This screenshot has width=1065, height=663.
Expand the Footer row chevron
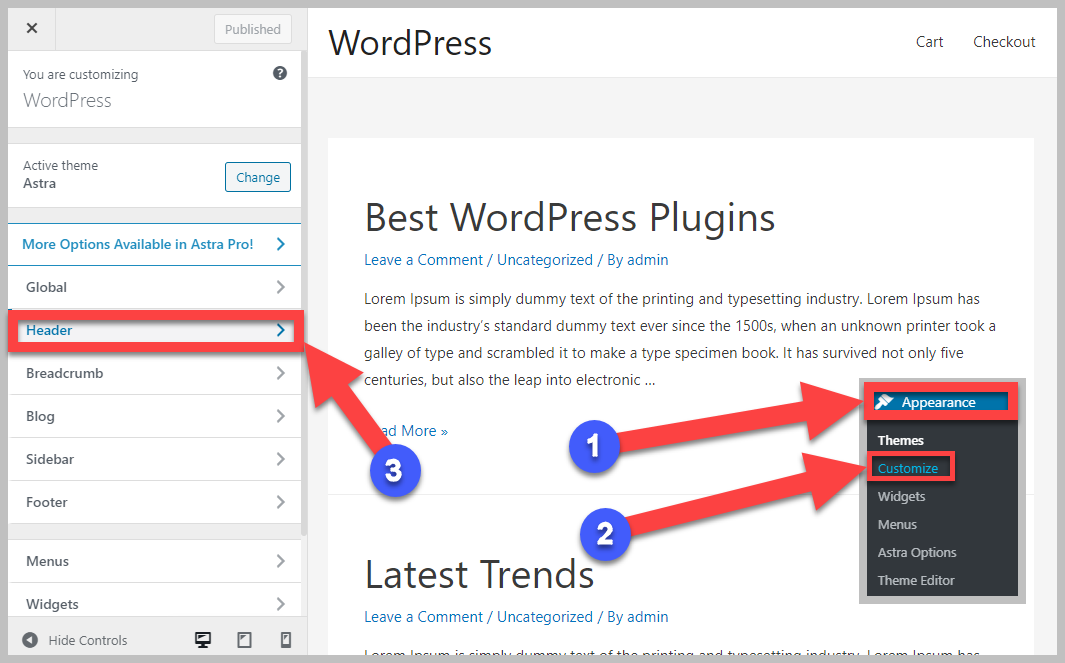(281, 502)
